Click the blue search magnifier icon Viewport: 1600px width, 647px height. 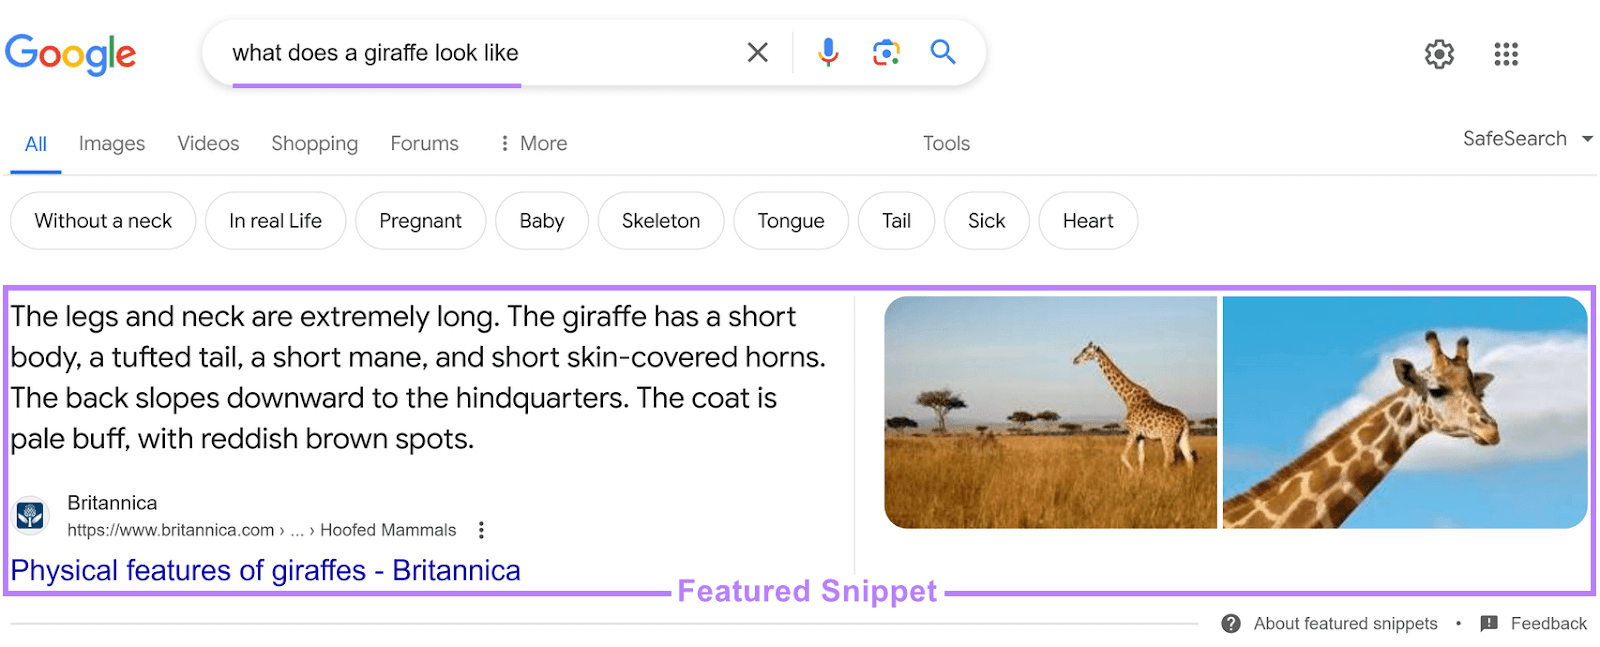(x=941, y=52)
